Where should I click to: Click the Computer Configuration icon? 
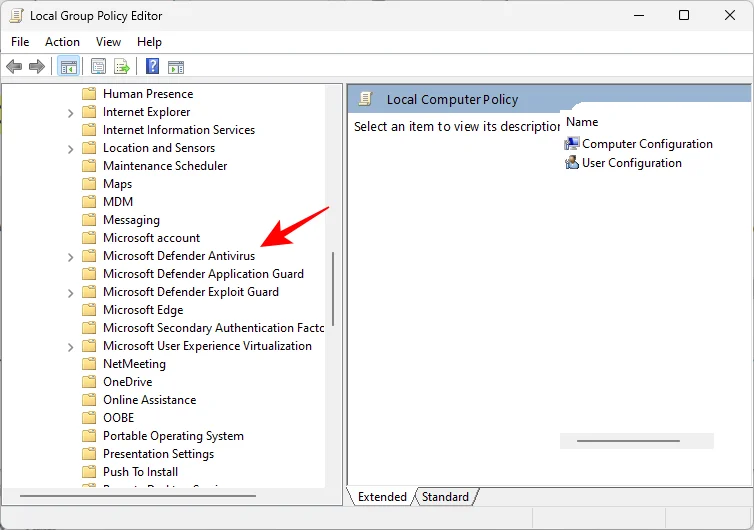[572, 143]
